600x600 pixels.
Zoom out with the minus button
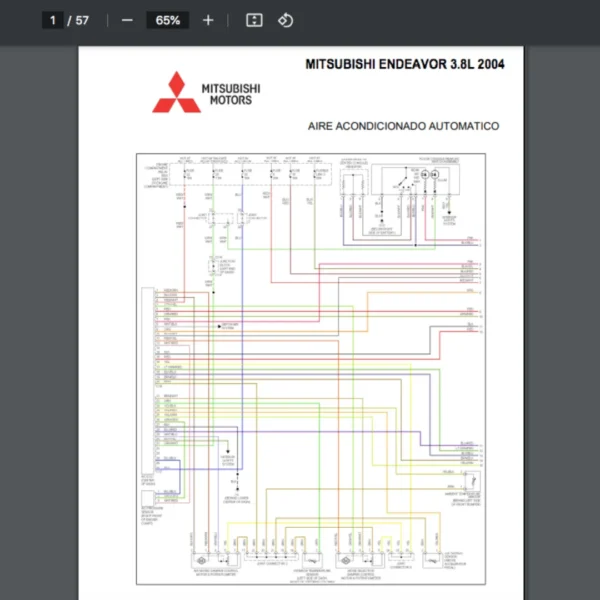(x=127, y=20)
